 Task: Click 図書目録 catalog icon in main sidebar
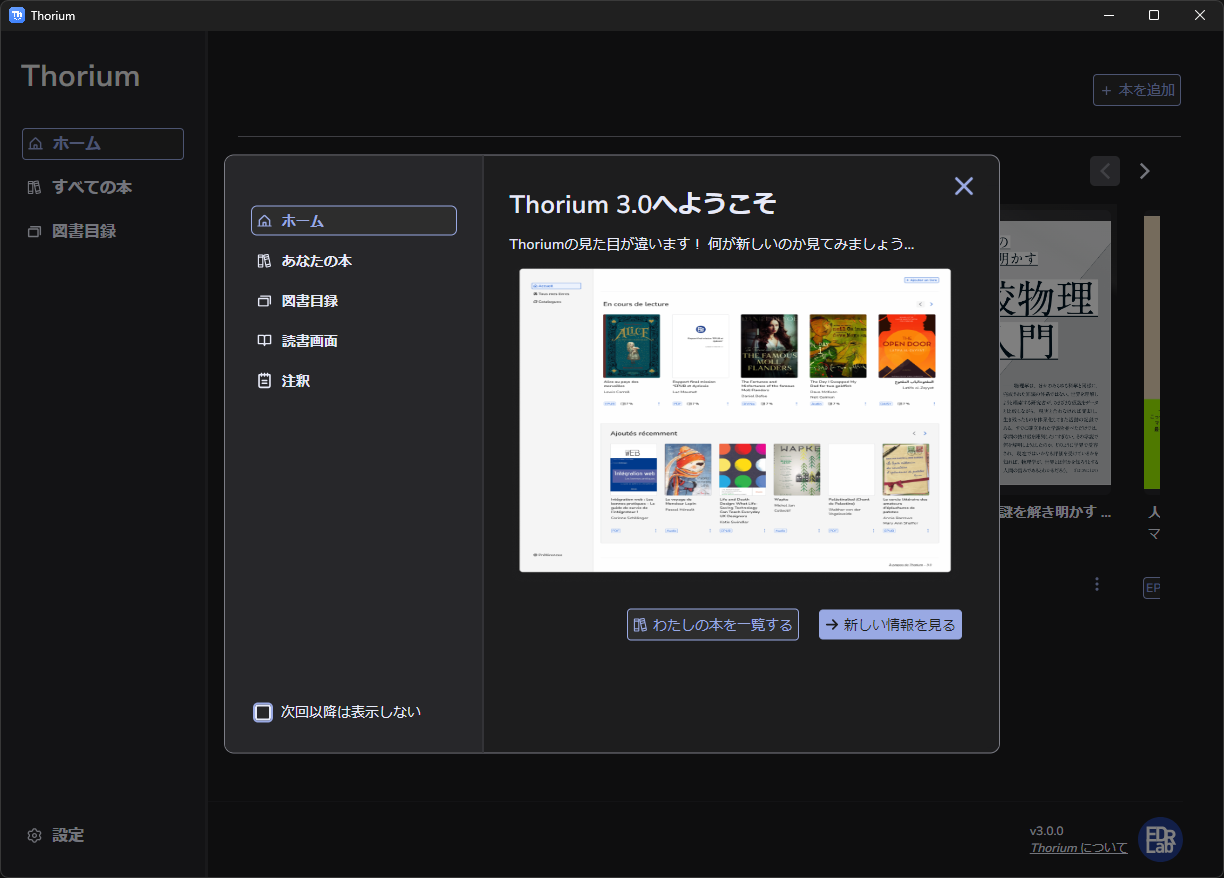pos(35,231)
